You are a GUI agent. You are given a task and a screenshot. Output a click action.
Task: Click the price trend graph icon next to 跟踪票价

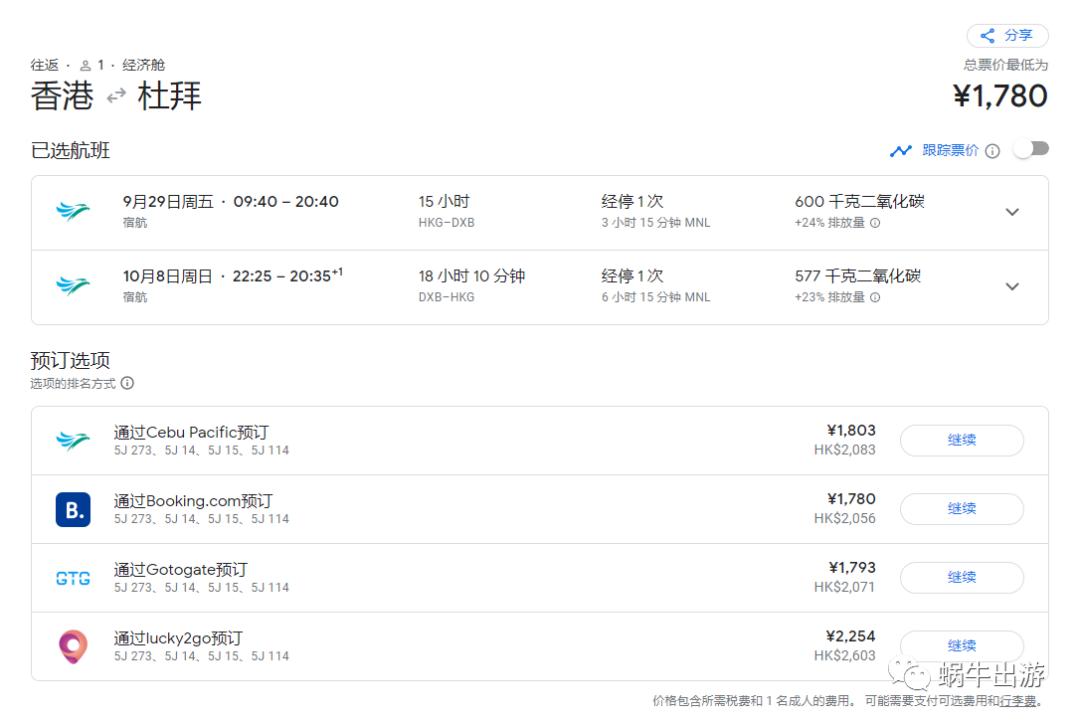[x=900, y=150]
